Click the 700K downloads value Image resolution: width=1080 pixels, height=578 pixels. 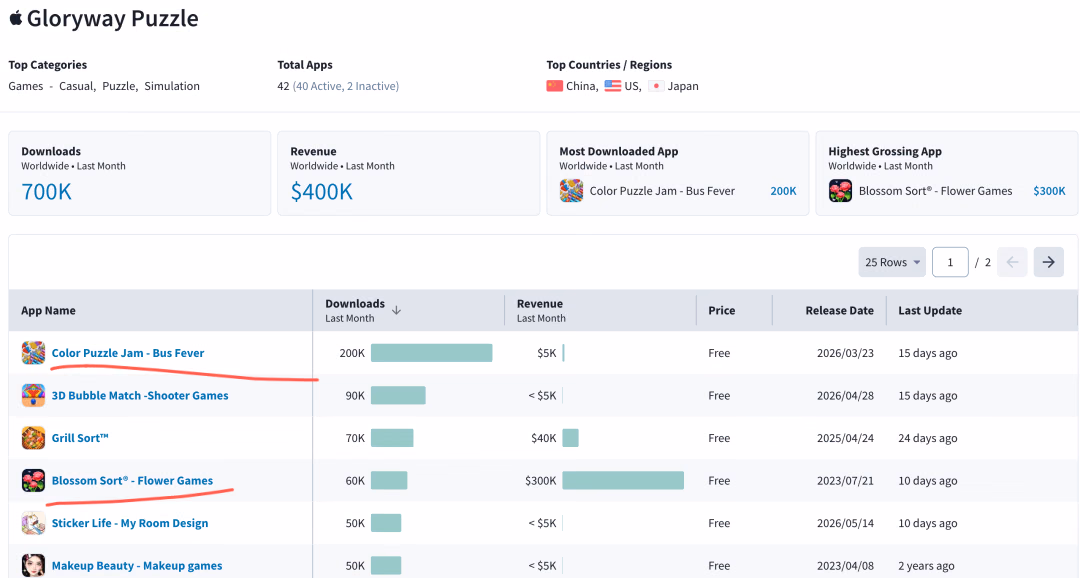click(46, 192)
